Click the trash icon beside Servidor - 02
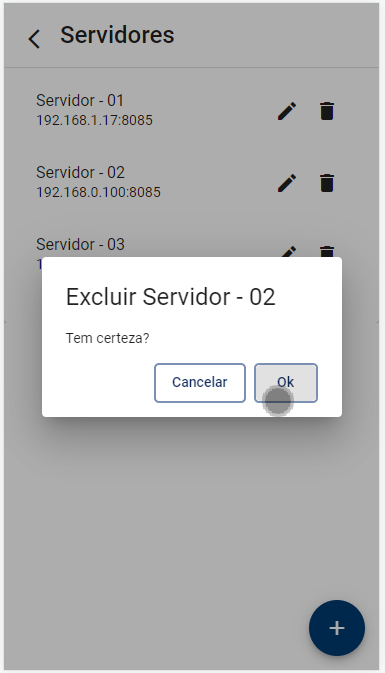The height and width of the screenshot is (673, 385). coord(327,183)
